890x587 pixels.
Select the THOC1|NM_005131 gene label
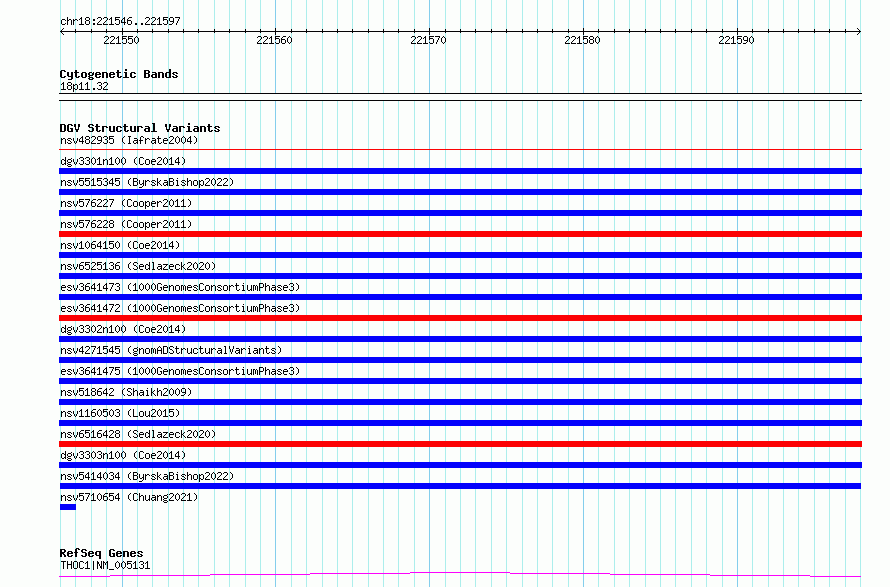105,565
